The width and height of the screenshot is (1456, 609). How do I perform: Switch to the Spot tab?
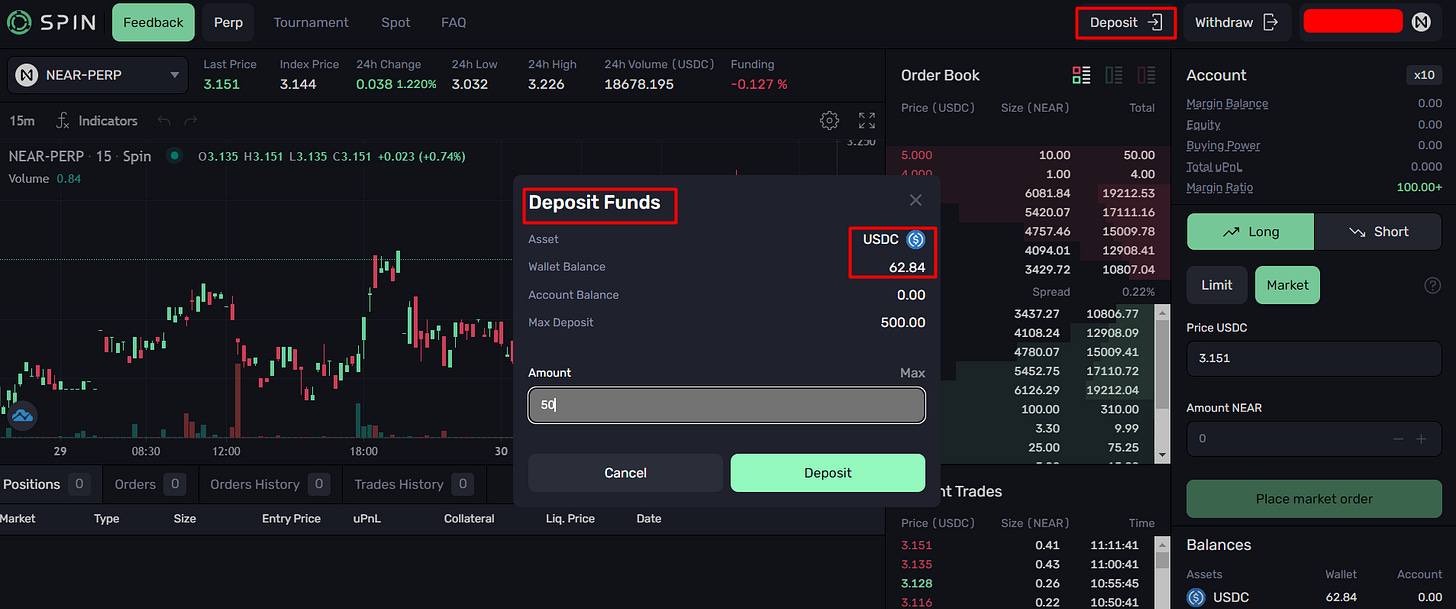click(395, 21)
